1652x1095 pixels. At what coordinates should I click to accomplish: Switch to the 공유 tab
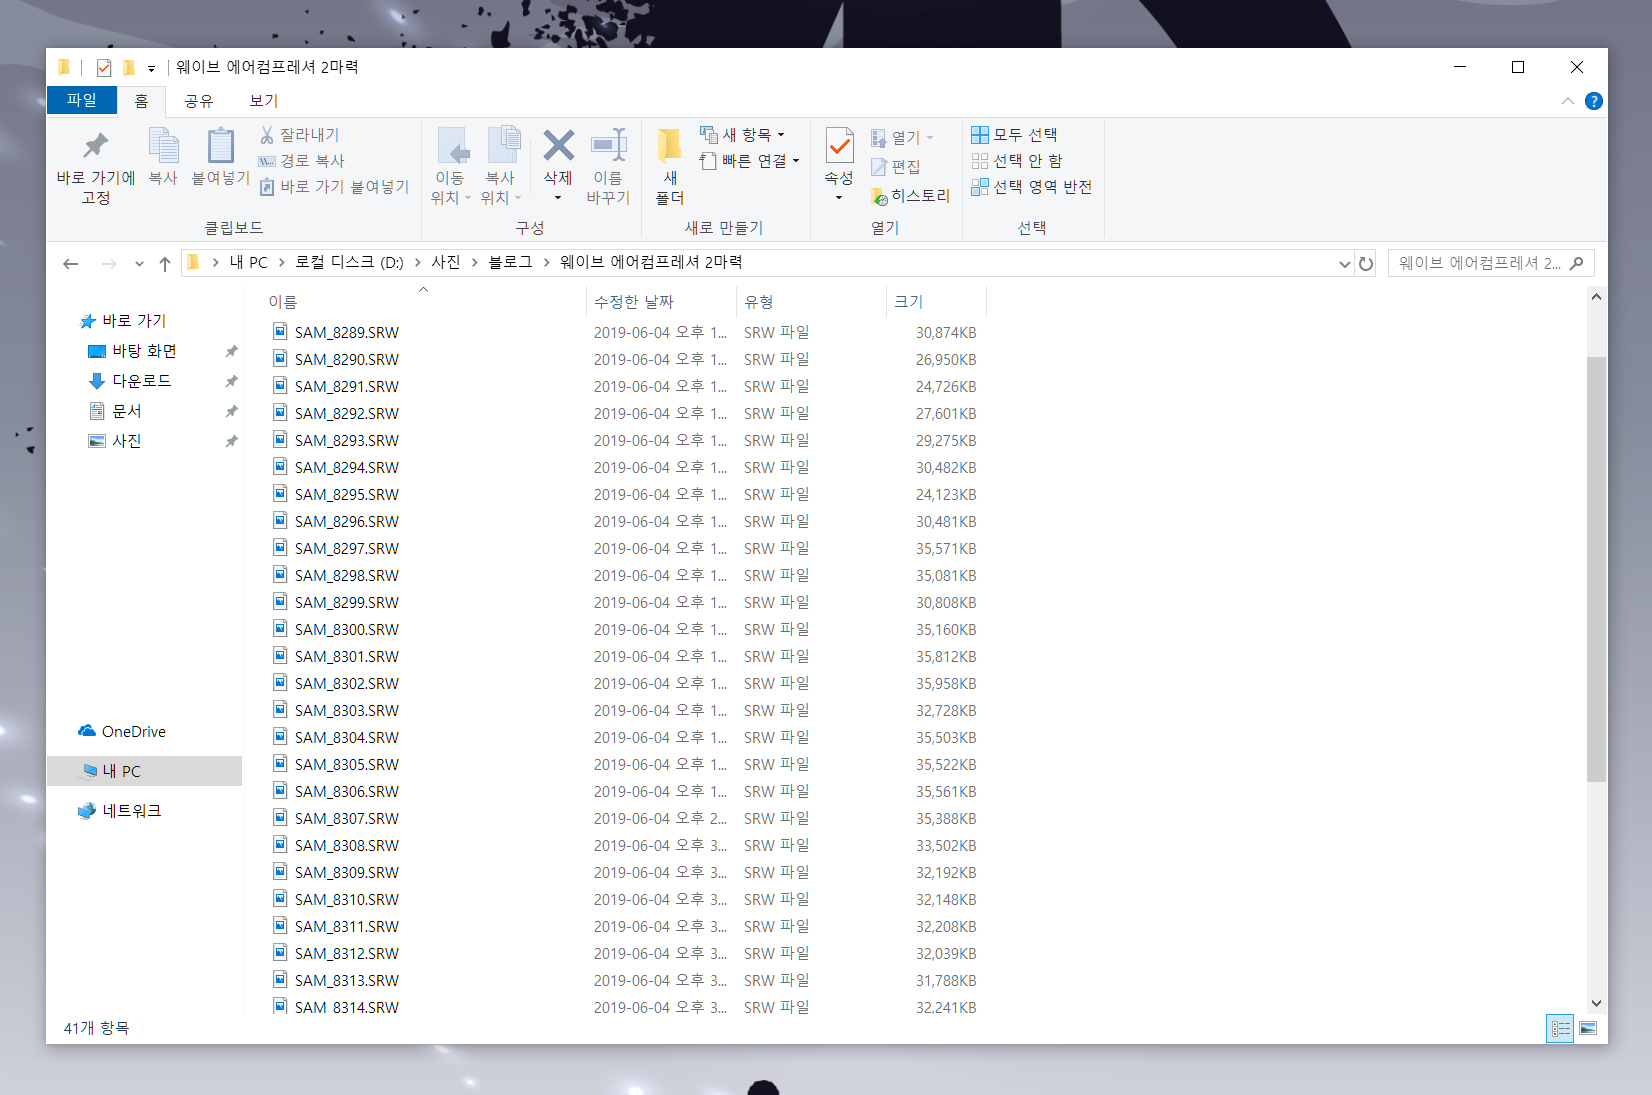point(198,101)
